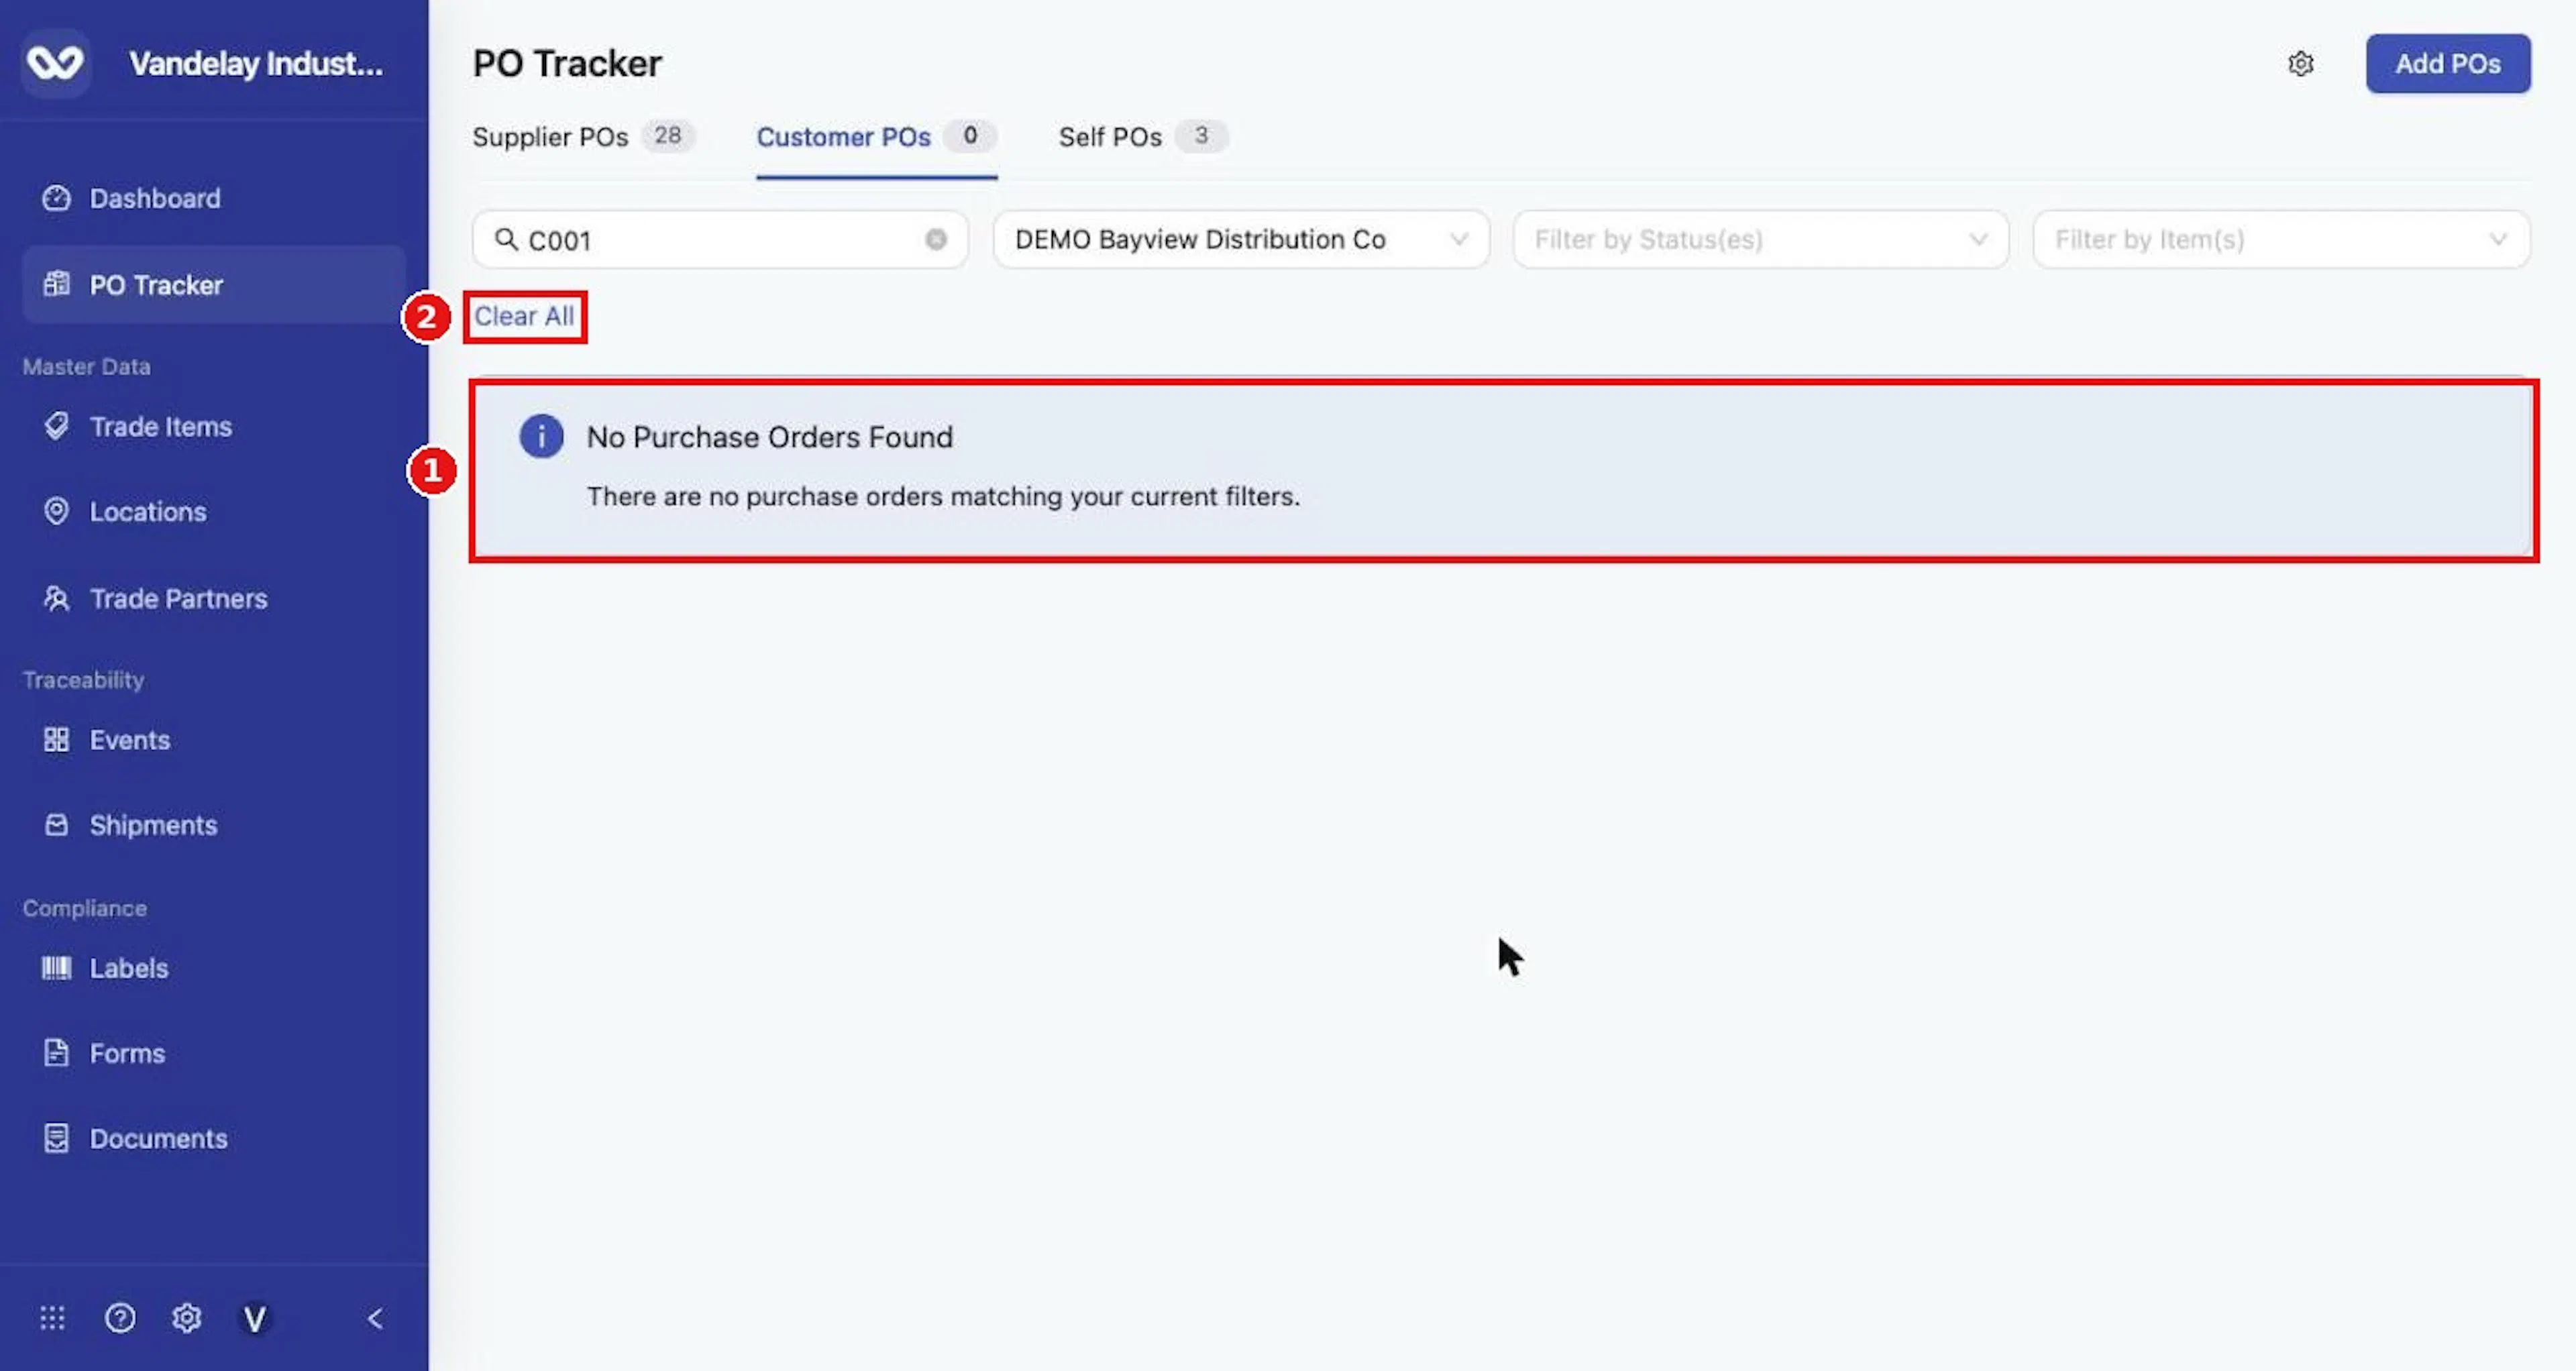Click the help question mark icon
This screenshot has width=2576, height=1371.
click(x=120, y=1318)
